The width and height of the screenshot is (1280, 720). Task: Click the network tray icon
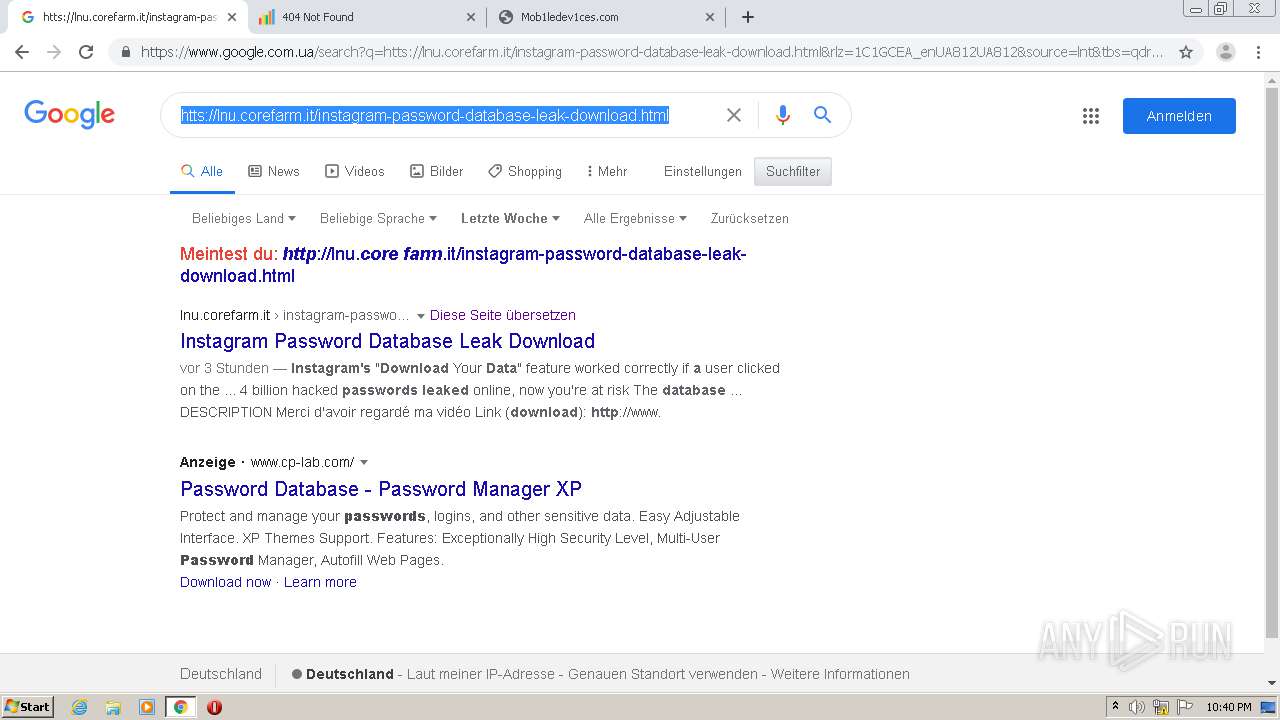click(x=1161, y=707)
